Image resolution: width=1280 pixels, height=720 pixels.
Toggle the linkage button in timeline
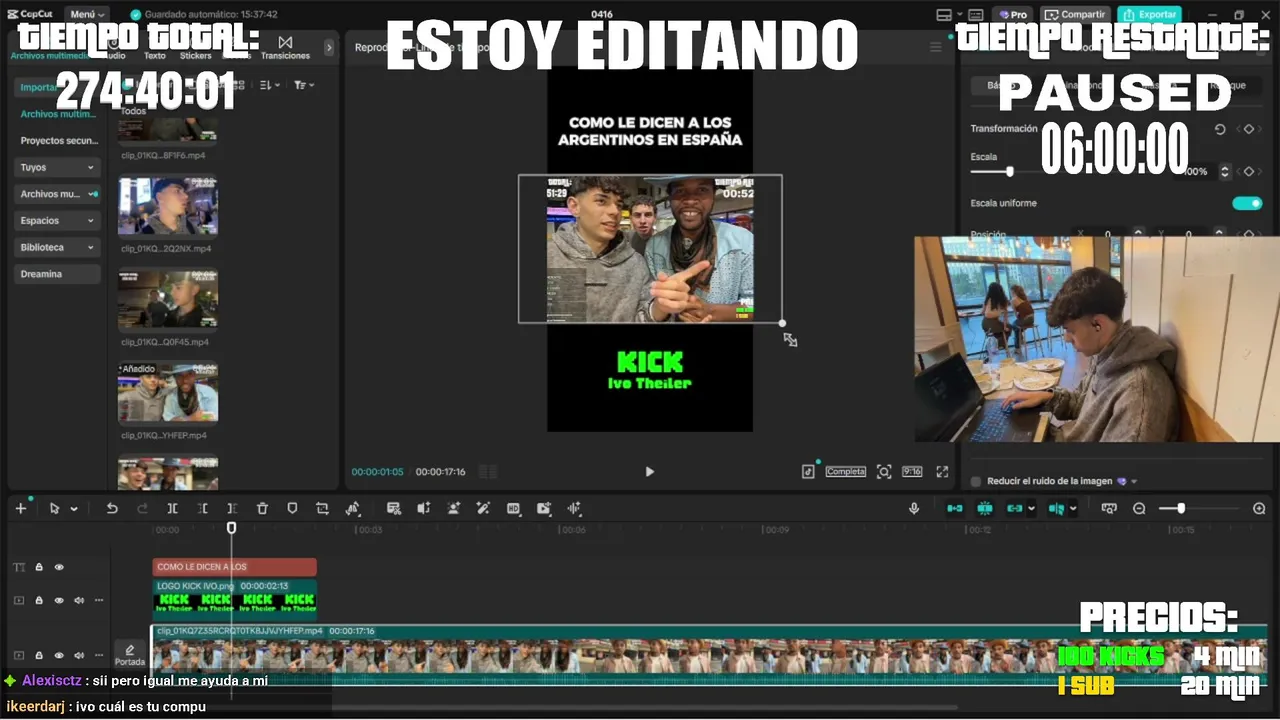coord(1015,508)
